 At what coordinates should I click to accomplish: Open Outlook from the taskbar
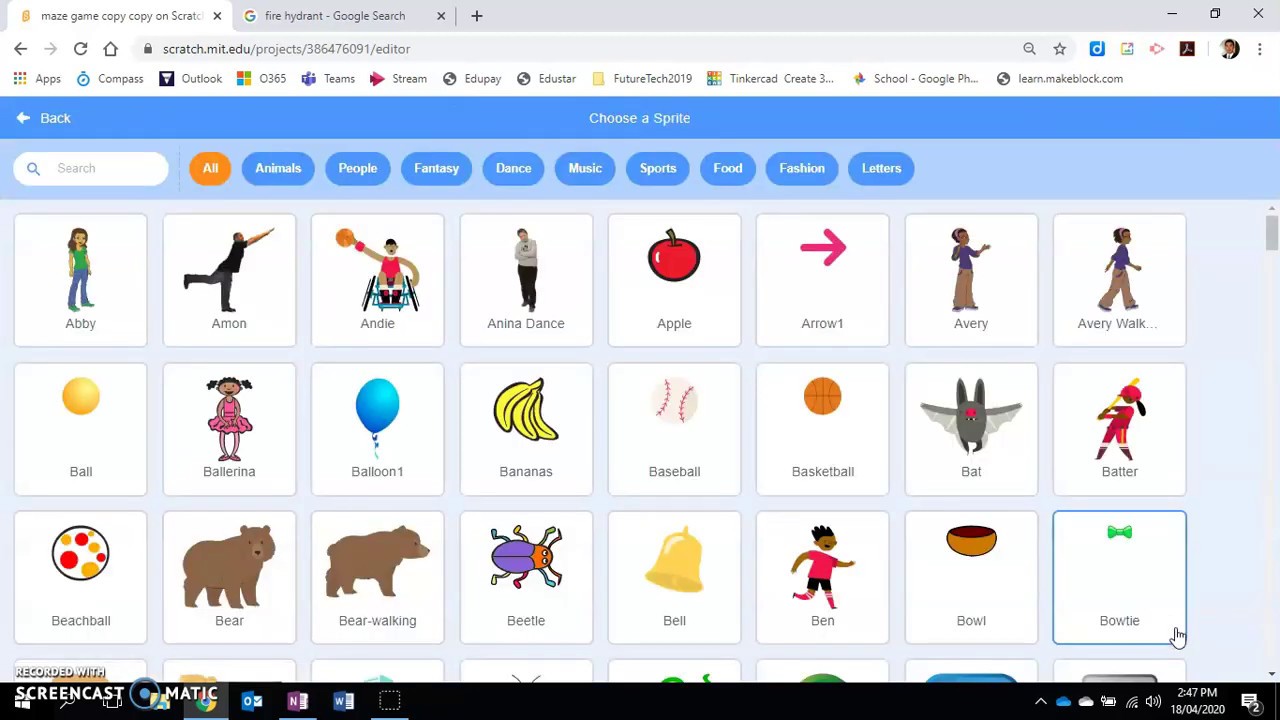[252, 701]
